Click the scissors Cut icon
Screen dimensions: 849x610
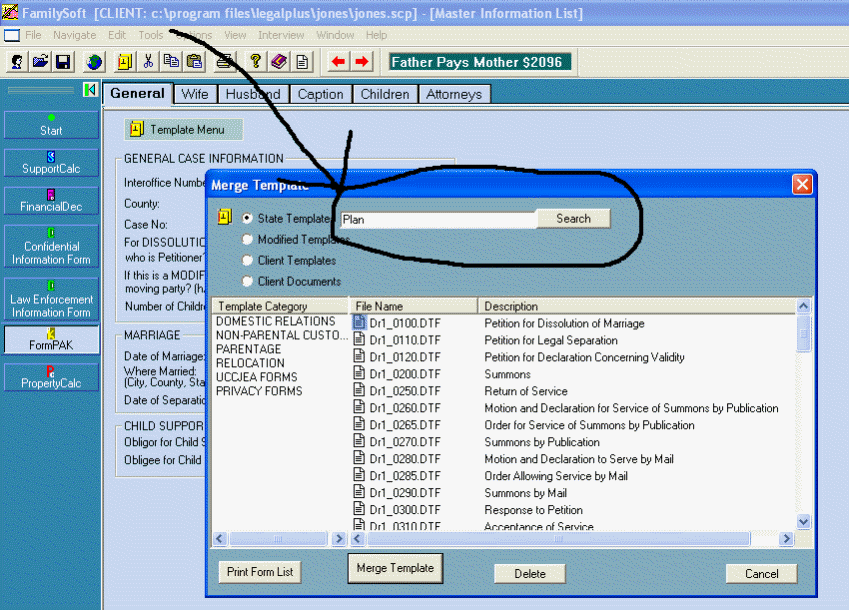pos(148,62)
